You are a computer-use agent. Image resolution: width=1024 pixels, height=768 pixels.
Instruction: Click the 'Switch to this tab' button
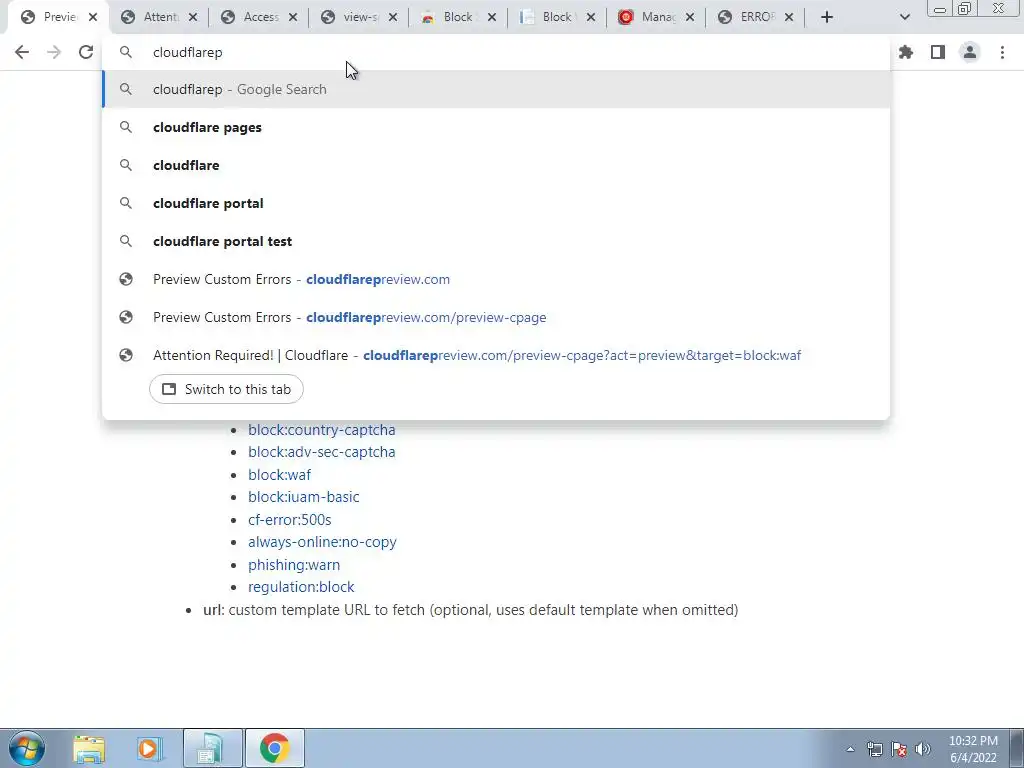[x=226, y=389]
